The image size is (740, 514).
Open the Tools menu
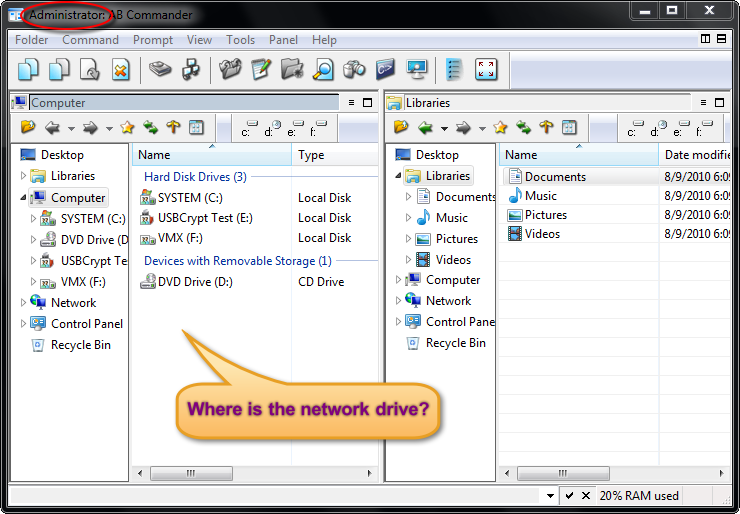tap(240, 40)
